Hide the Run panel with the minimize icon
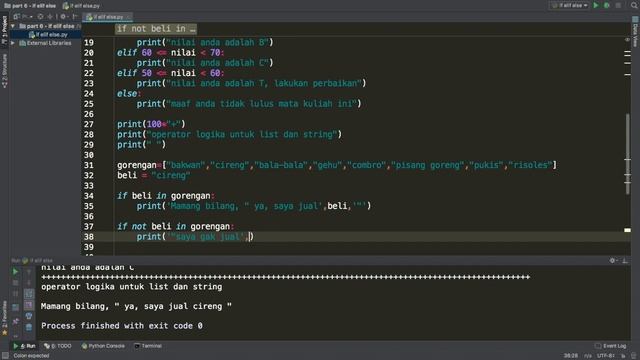640x360 pixels. (625, 260)
